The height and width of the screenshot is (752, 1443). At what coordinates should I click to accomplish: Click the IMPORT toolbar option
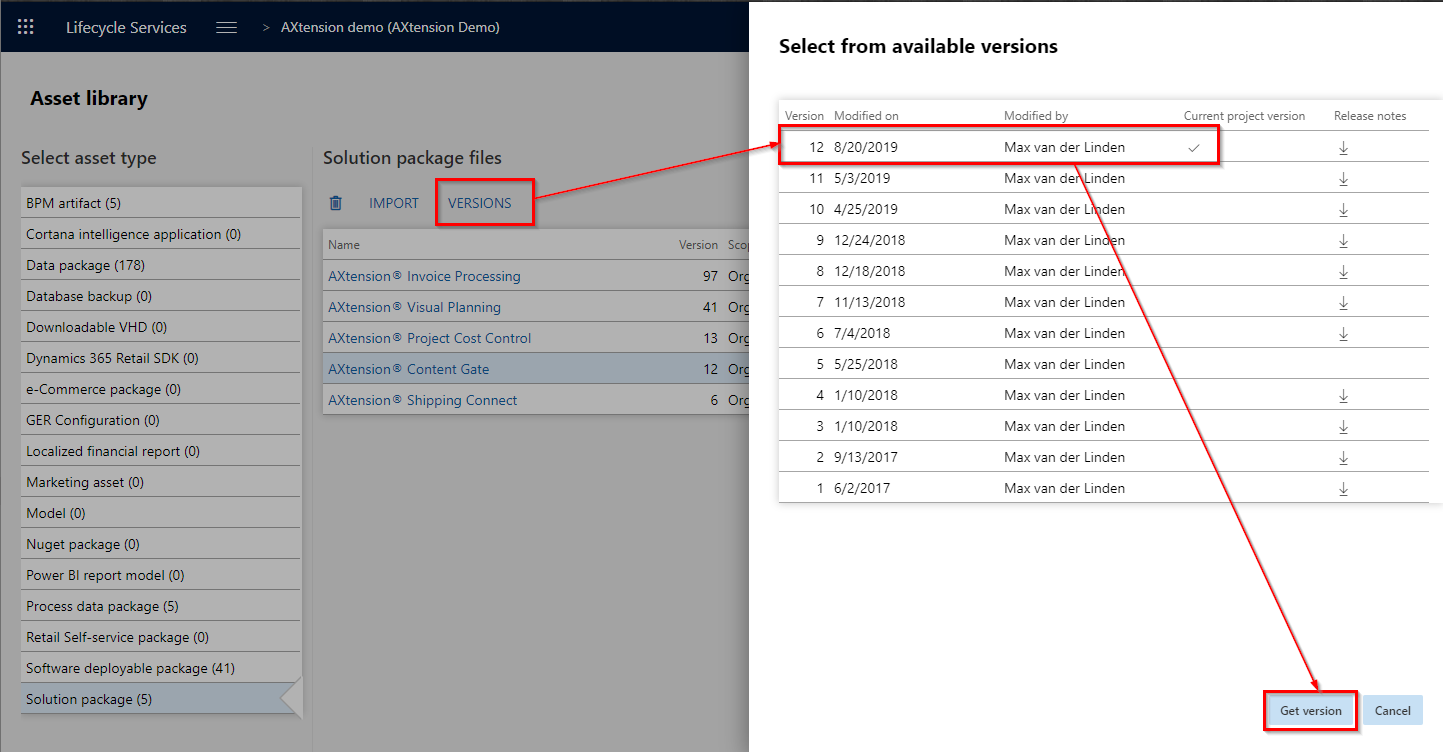[394, 203]
